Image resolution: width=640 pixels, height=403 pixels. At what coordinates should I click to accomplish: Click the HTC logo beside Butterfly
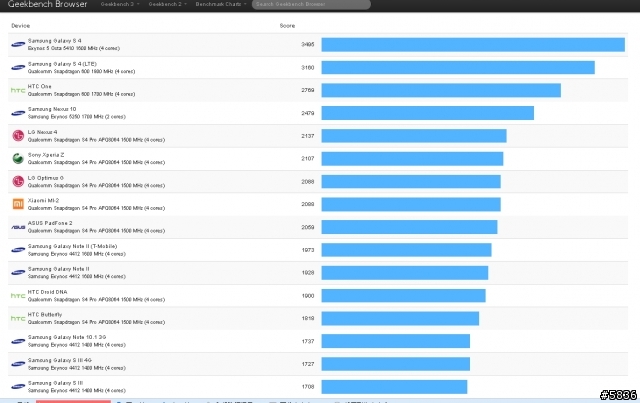18,318
